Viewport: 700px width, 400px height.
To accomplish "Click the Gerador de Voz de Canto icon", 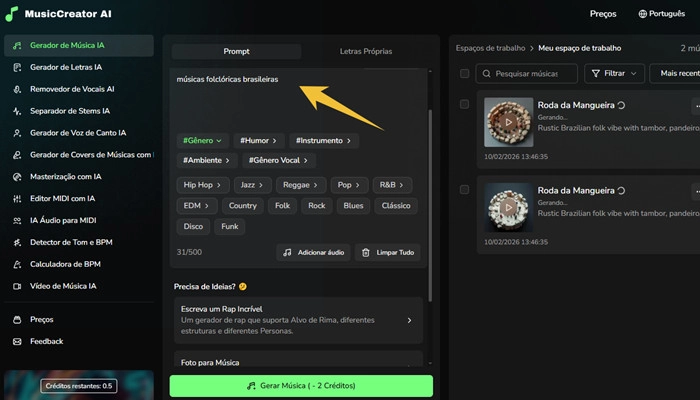I will pyautogui.click(x=17, y=133).
